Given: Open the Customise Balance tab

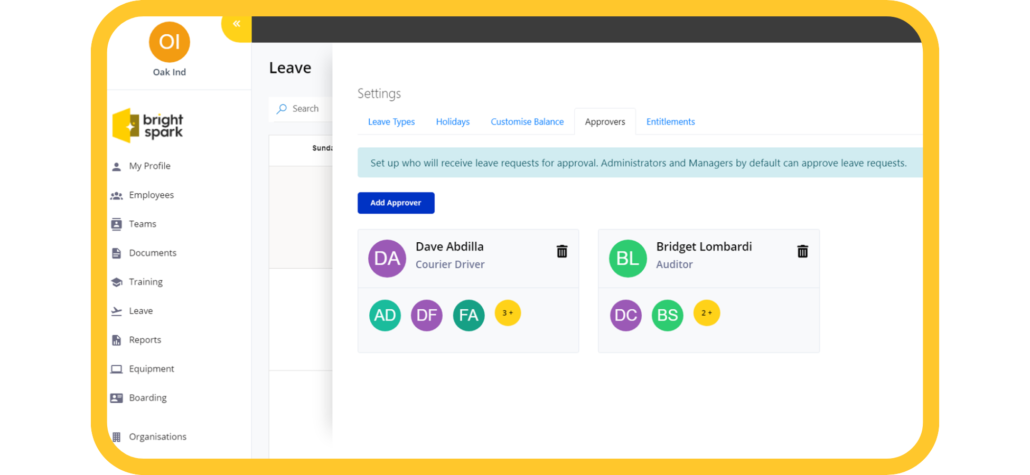Looking at the screenshot, I should pos(527,122).
